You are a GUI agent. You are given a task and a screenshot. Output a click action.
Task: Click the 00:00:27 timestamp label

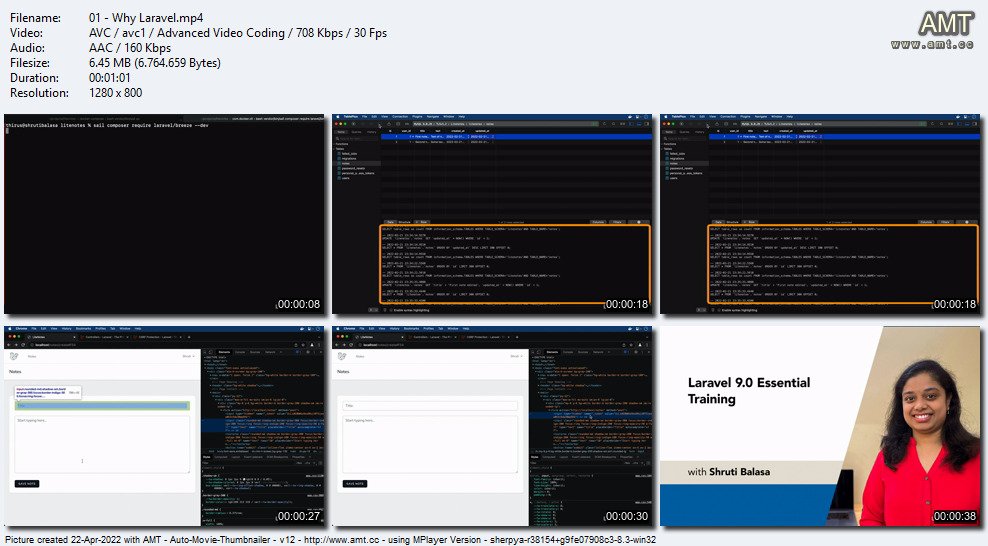pyautogui.click(x=299, y=516)
